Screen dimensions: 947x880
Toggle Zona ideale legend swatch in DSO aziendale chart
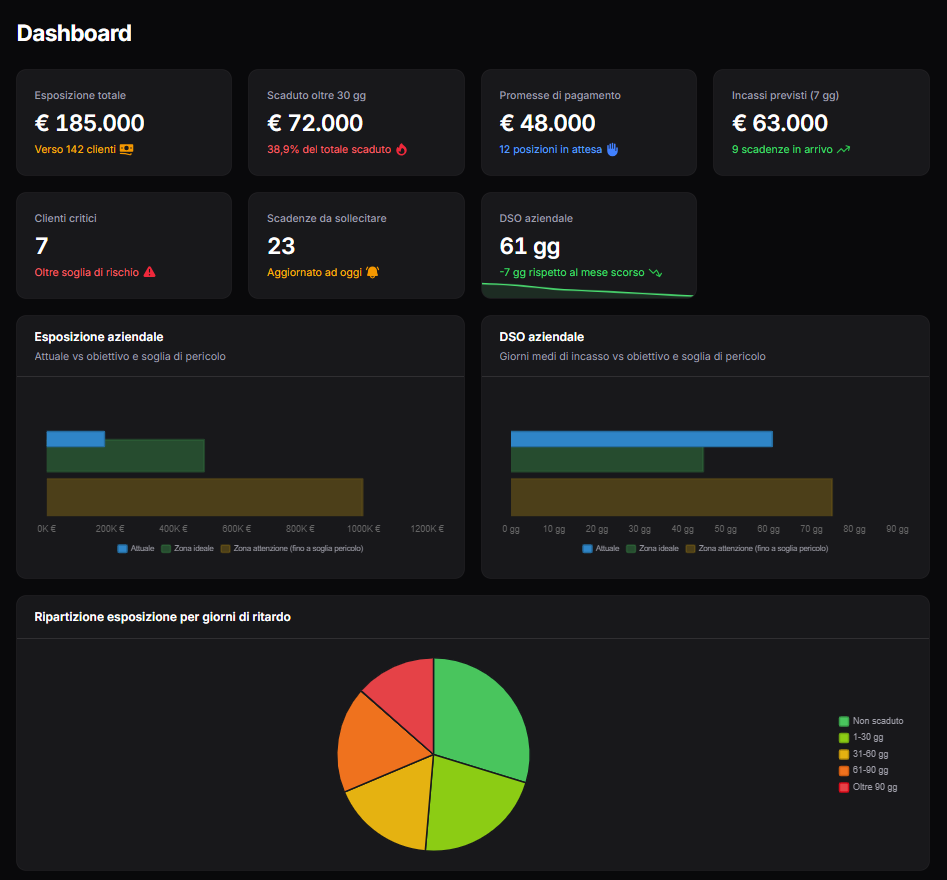tap(631, 548)
